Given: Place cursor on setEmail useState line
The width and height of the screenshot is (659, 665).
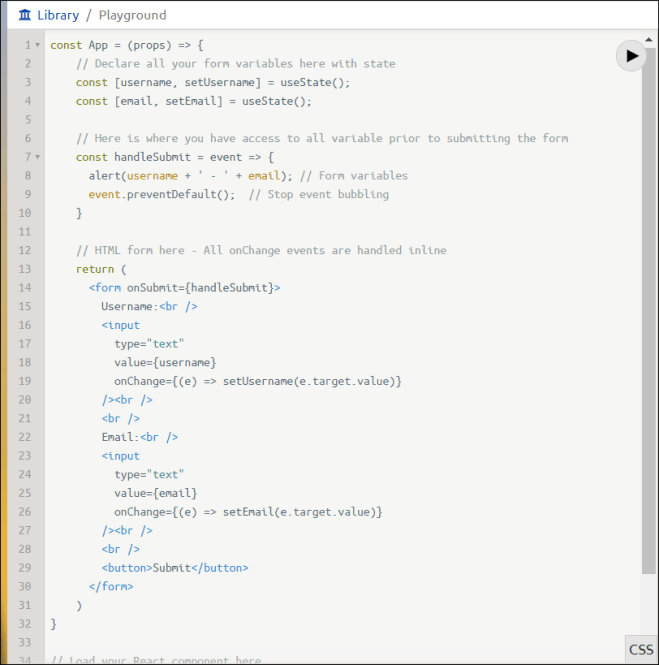Looking at the screenshot, I should [x=194, y=101].
